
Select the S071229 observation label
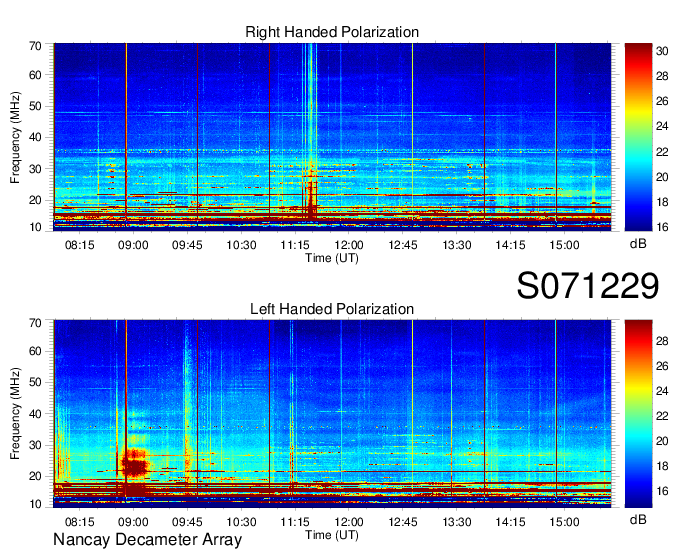[x=588, y=285]
